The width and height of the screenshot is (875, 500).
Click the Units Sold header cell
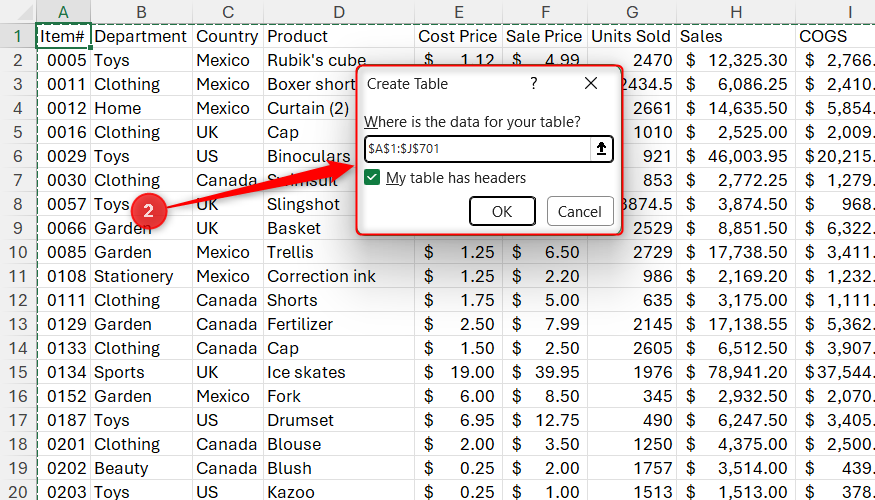[632, 36]
